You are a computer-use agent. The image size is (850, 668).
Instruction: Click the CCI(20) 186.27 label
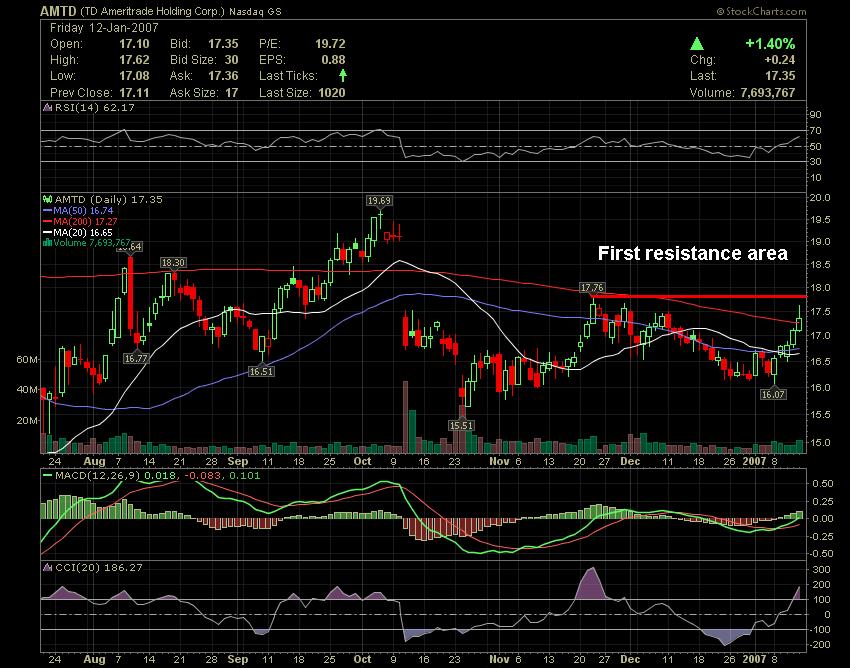point(99,567)
